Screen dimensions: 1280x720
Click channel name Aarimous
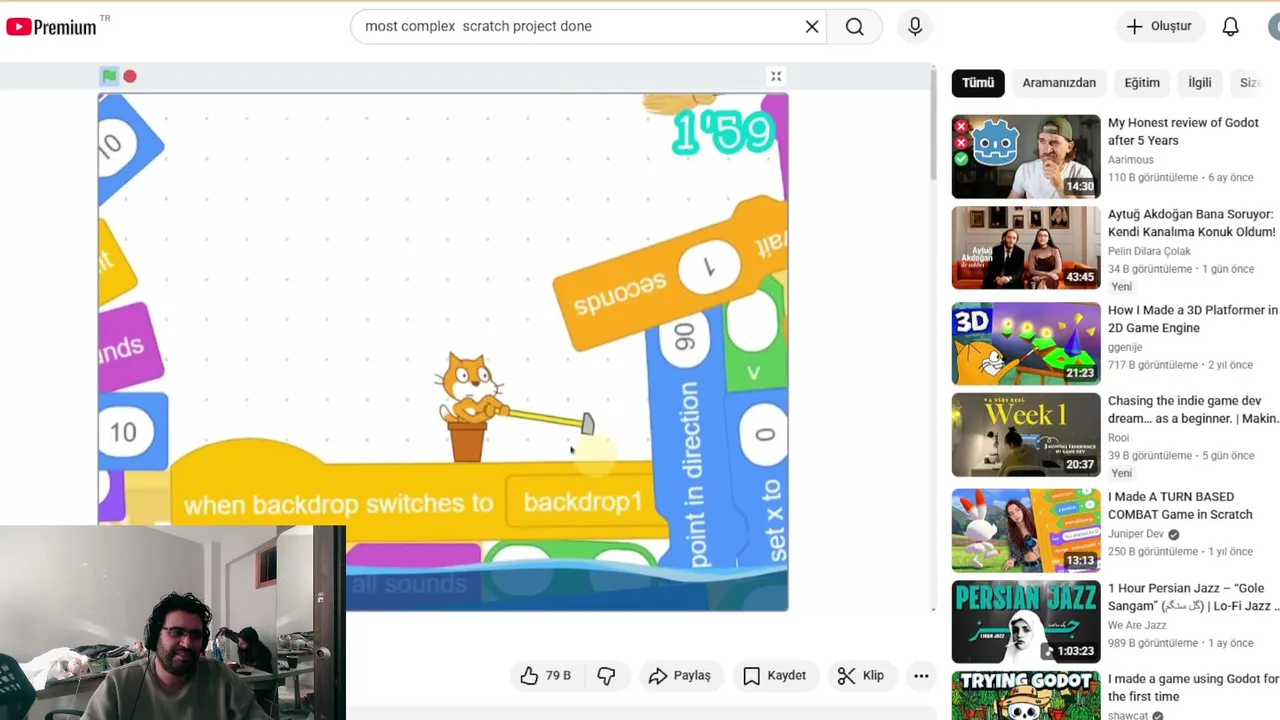tap(1131, 160)
